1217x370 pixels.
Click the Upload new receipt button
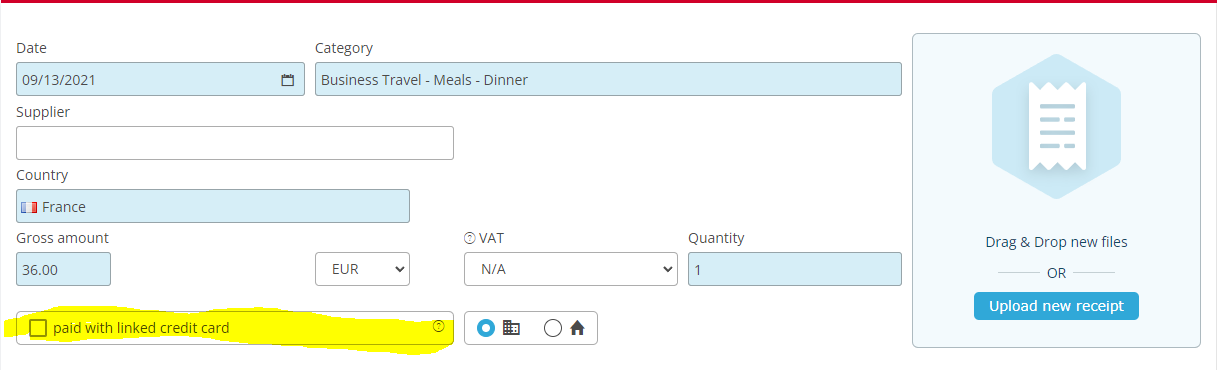pos(1056,306)
